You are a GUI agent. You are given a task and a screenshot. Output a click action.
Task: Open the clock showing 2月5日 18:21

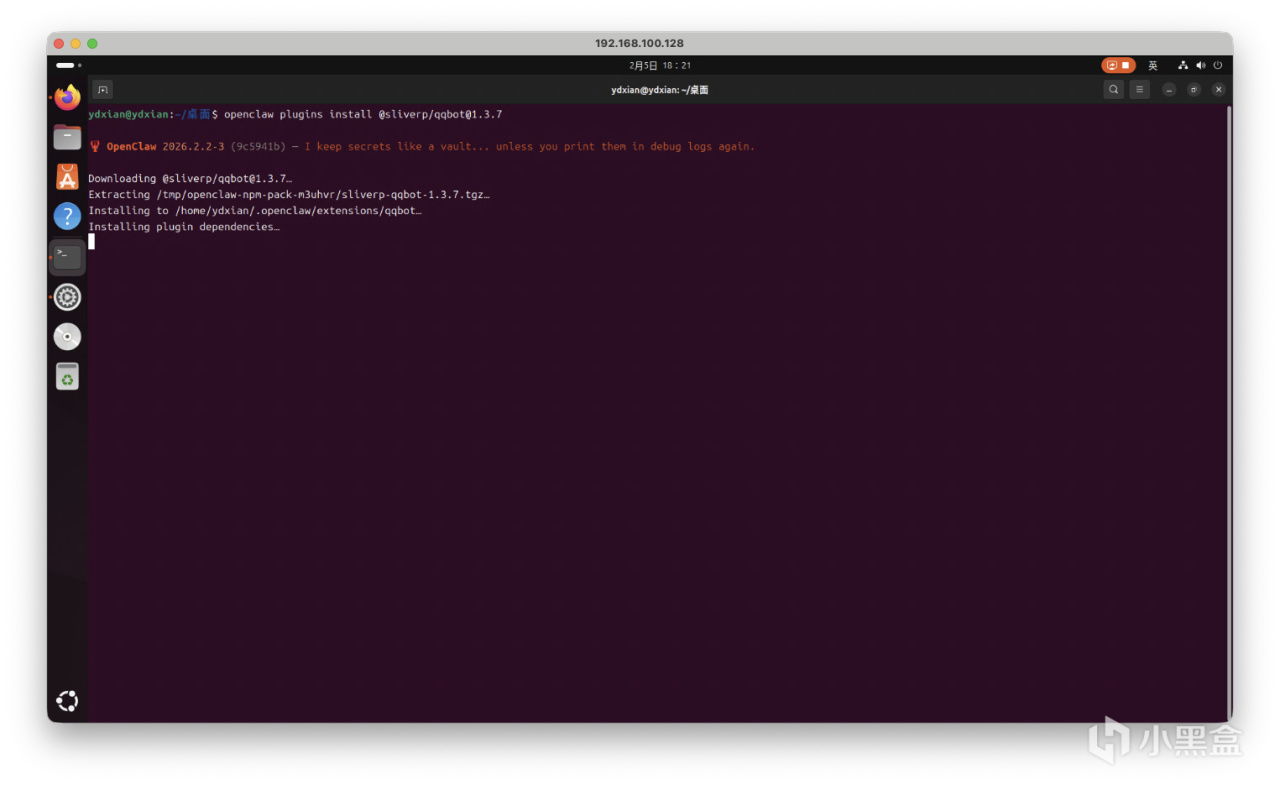(660, 65)
